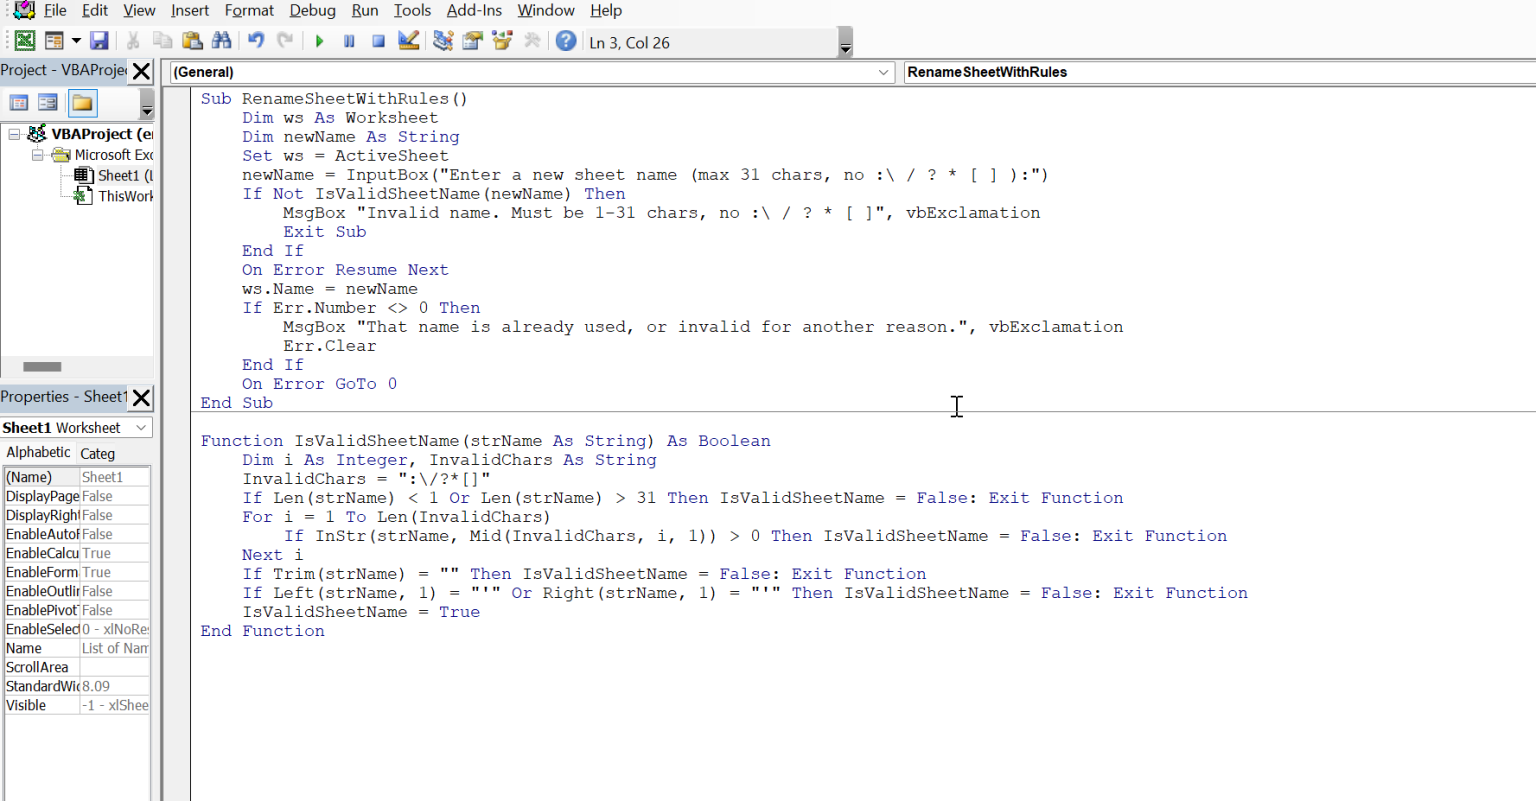The width and height of the screenshot is (1536, 801).
Task: Expand the Sheet1 Worksheet properties dropdown
Action: (141, 428)
